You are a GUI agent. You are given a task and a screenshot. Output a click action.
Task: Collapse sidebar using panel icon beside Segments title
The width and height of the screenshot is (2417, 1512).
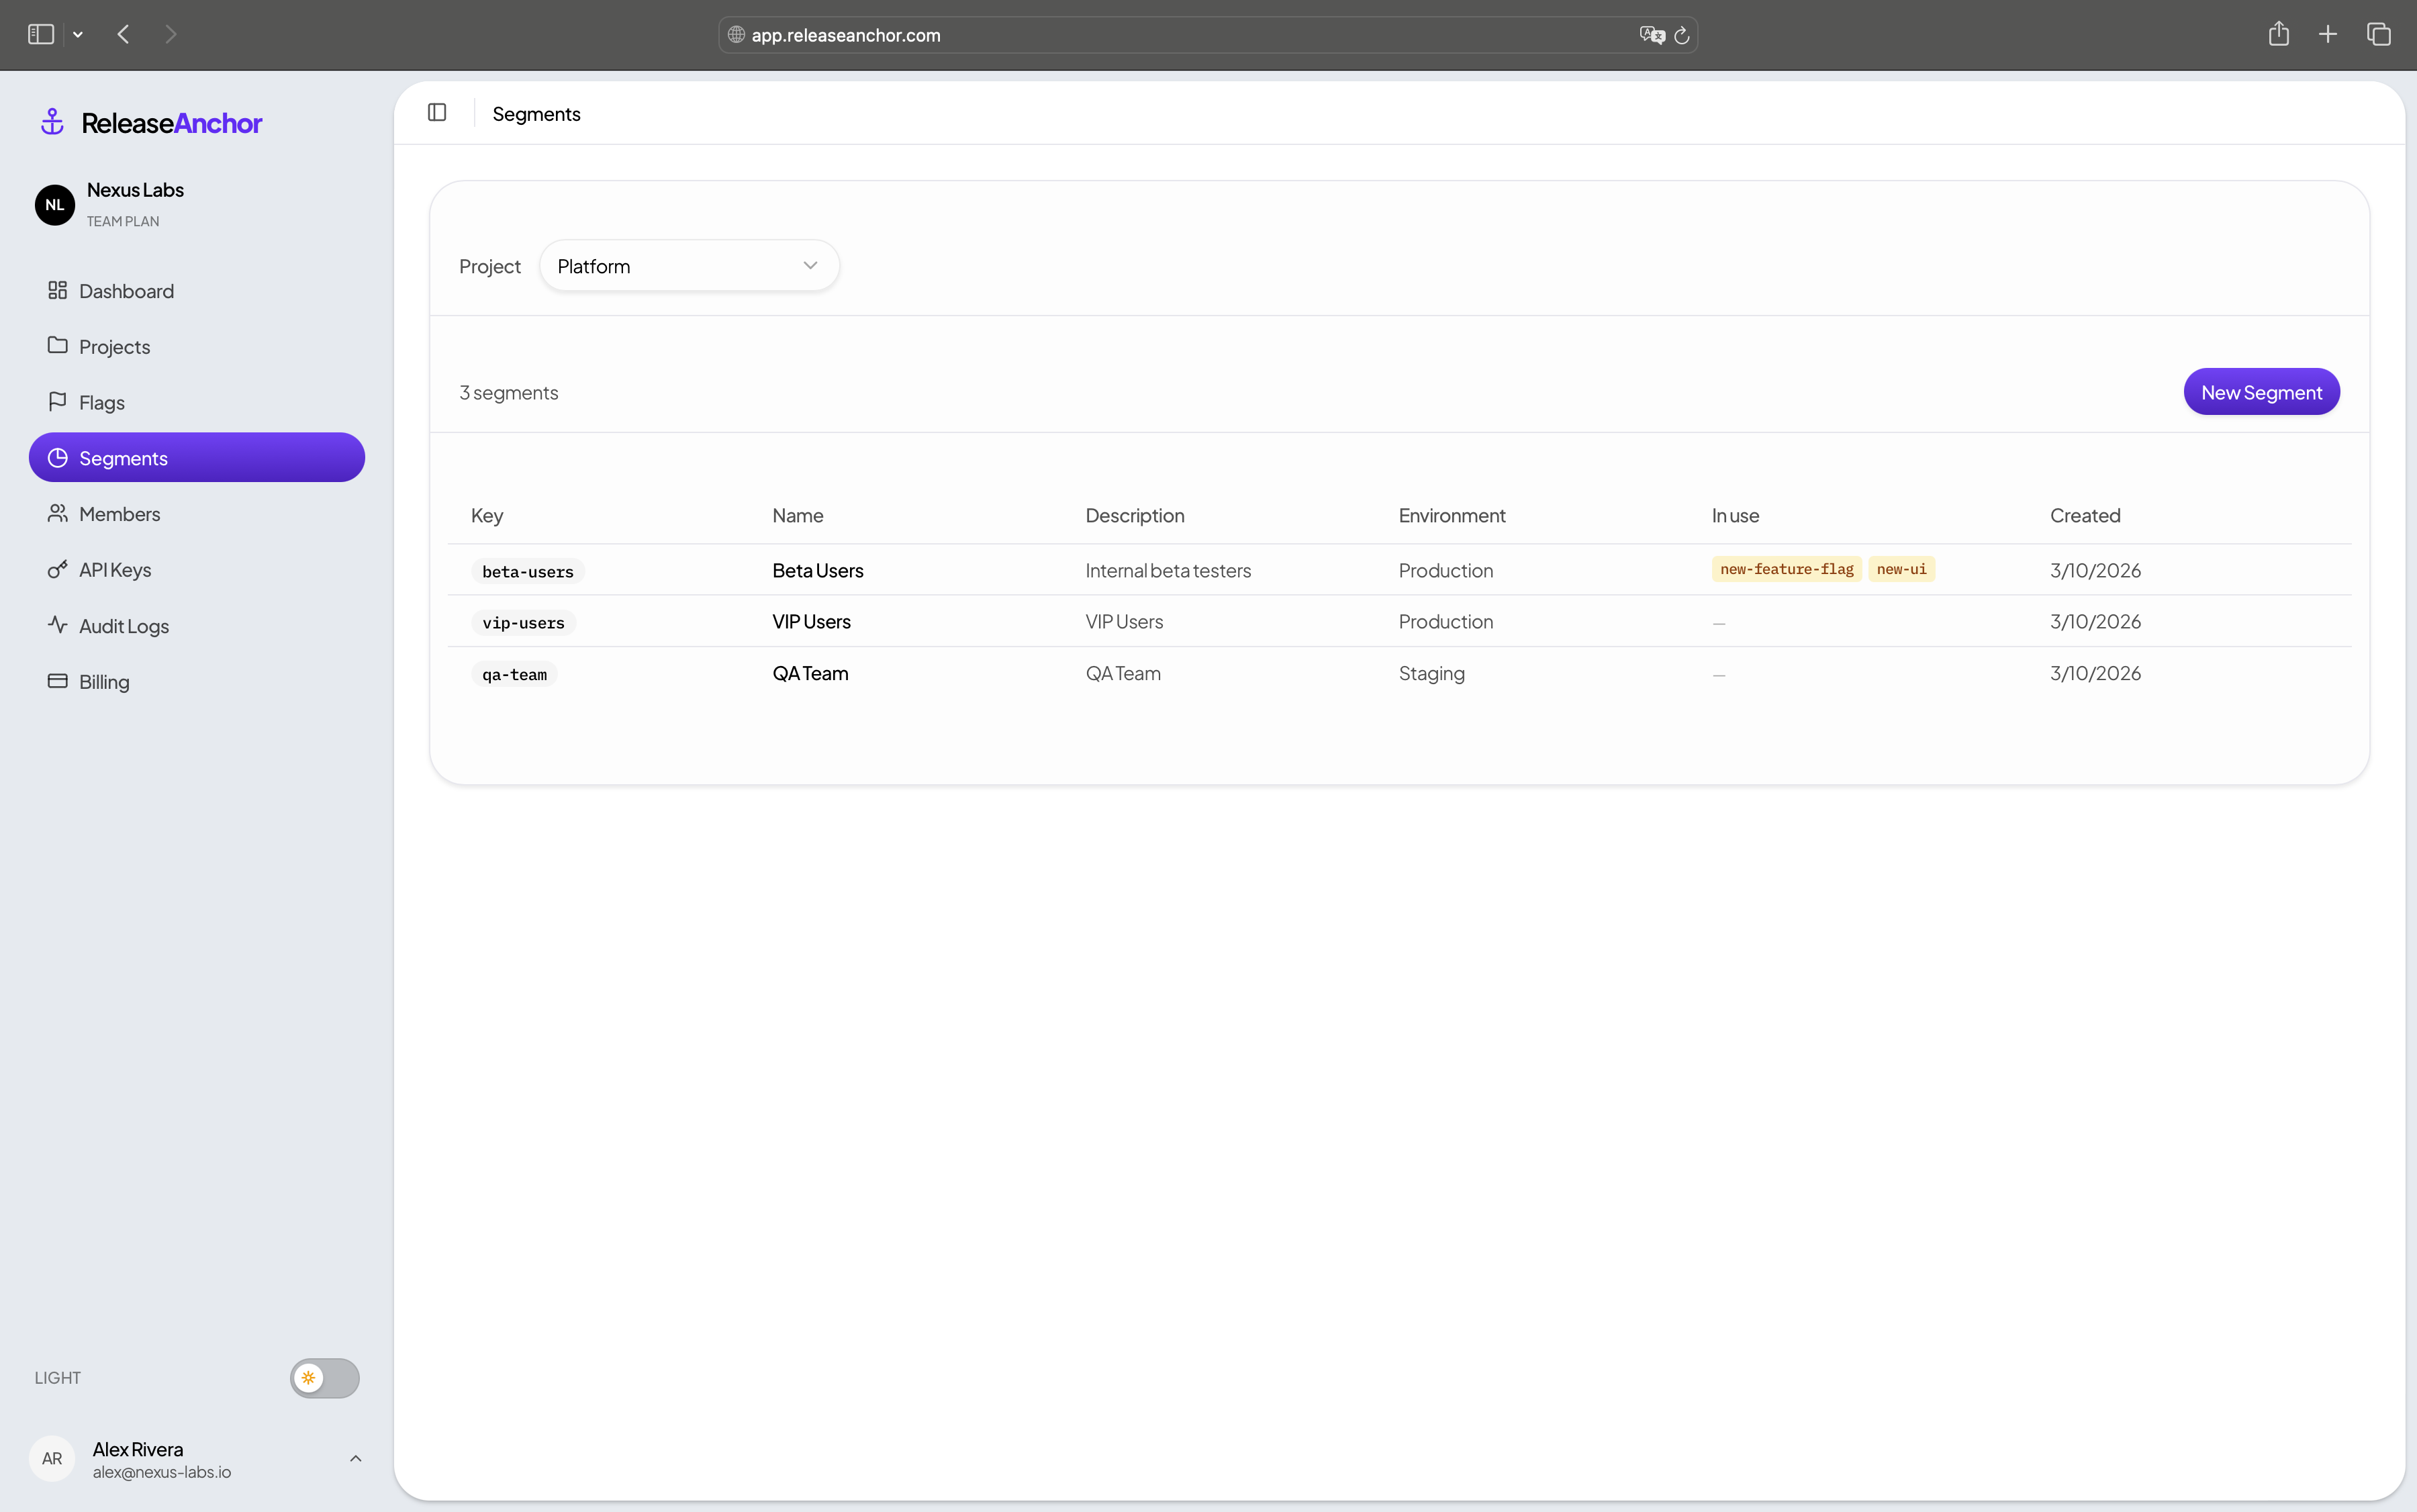[x=437, y=113]
